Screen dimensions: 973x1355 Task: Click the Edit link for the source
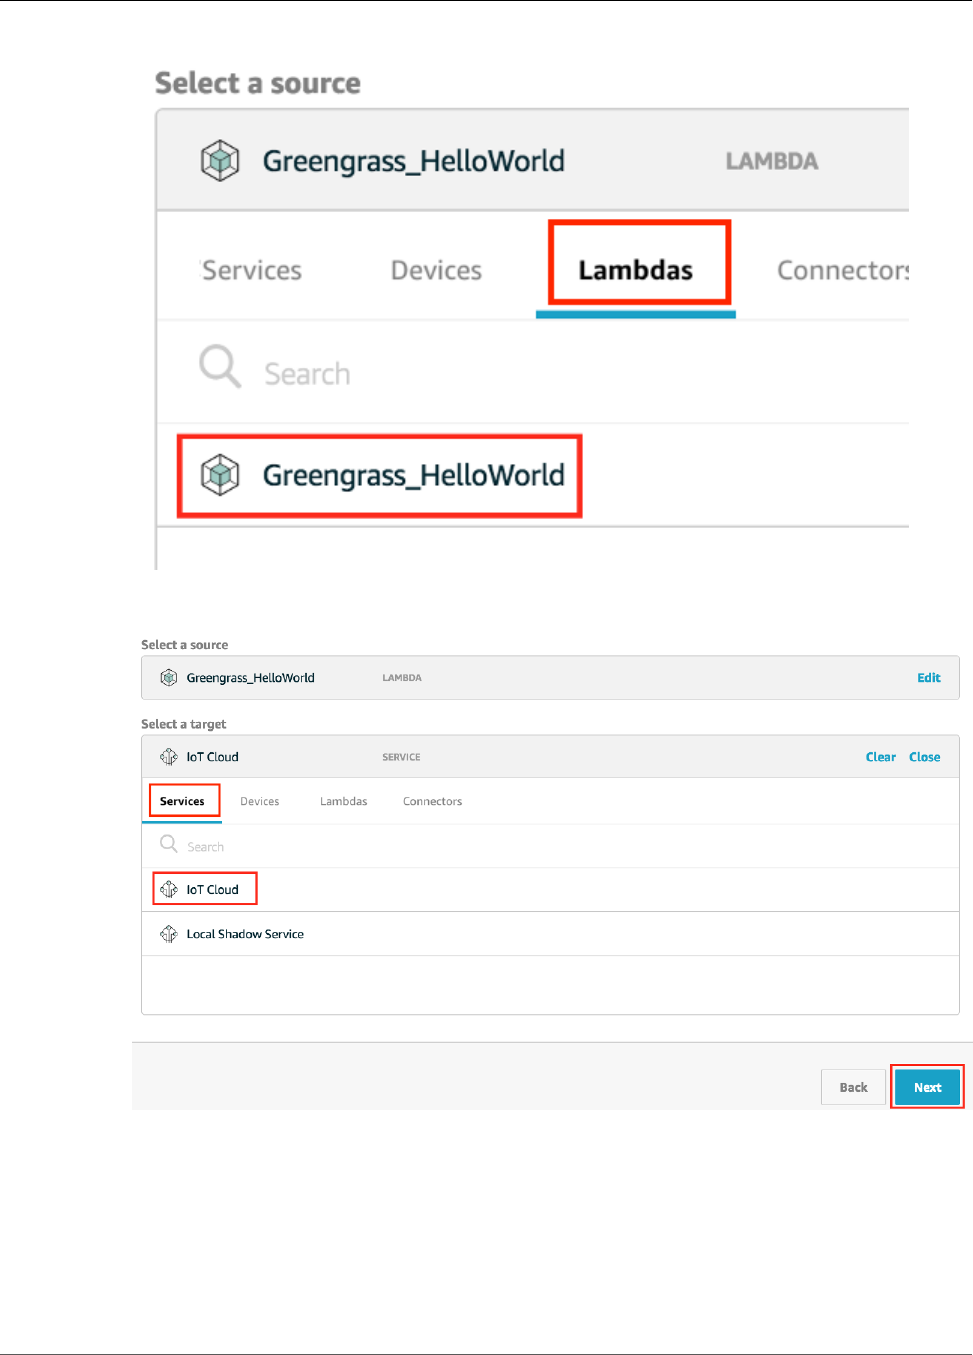[x=929, y=678]
